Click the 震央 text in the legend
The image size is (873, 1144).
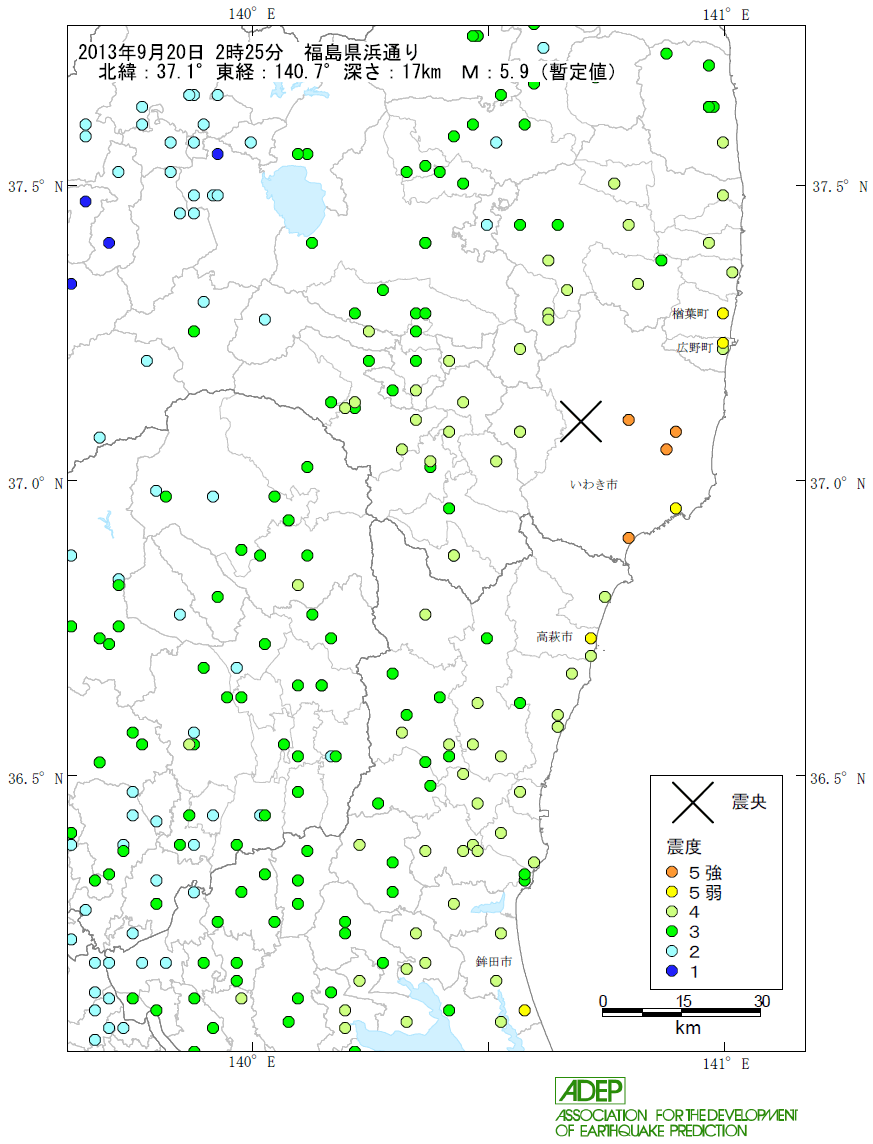(749, 802)
